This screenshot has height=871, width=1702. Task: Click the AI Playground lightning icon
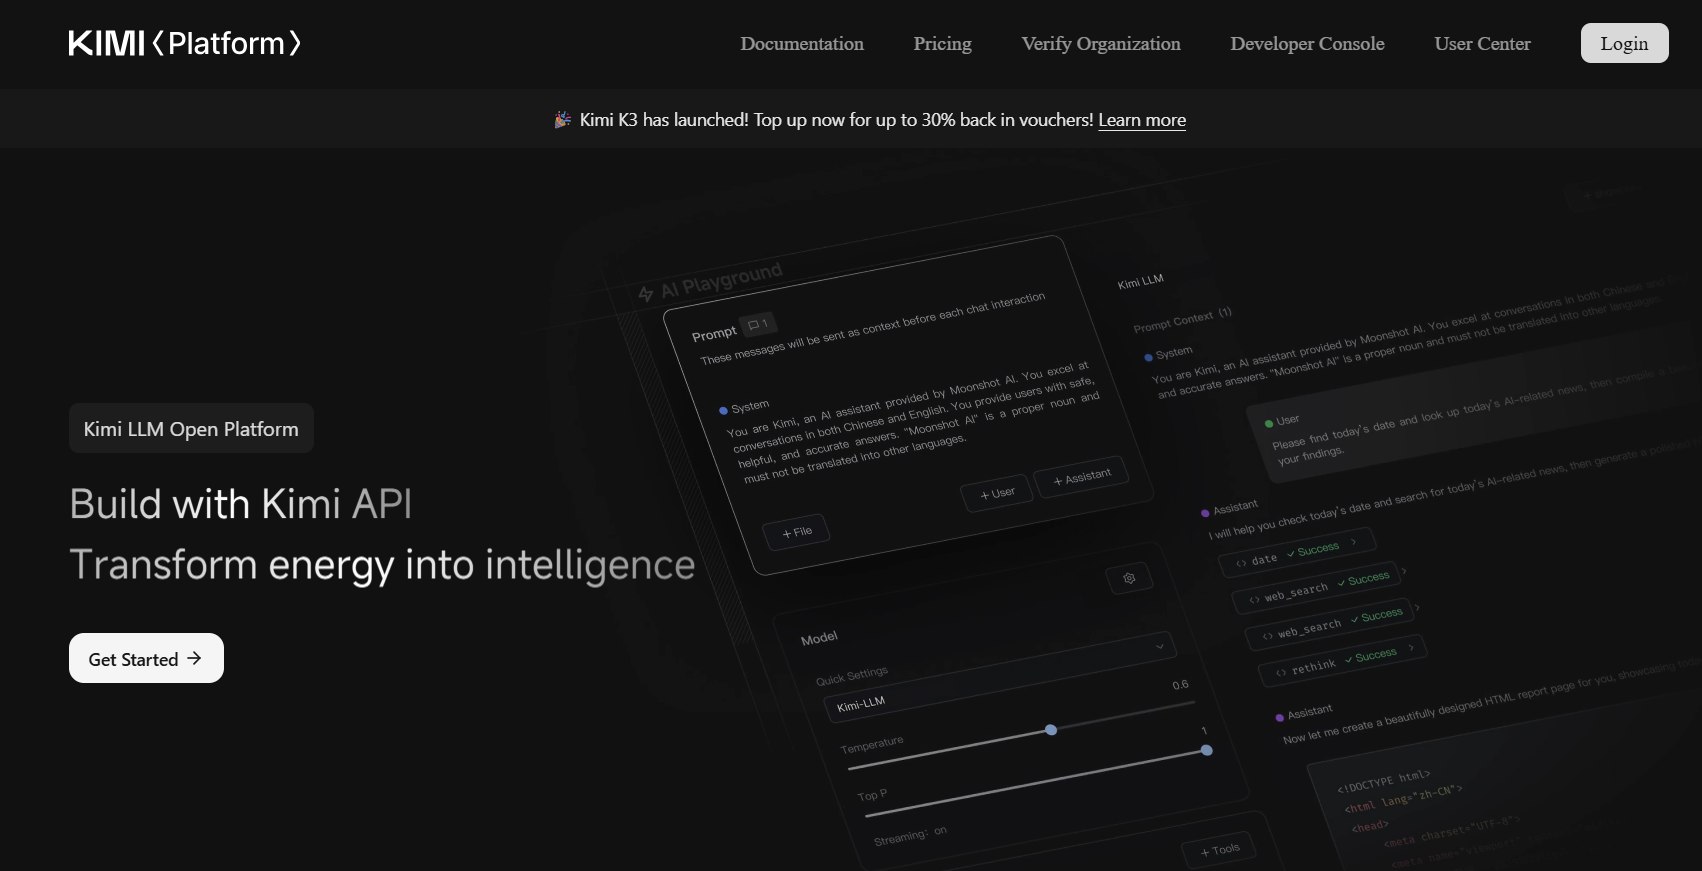coord(646,293)
